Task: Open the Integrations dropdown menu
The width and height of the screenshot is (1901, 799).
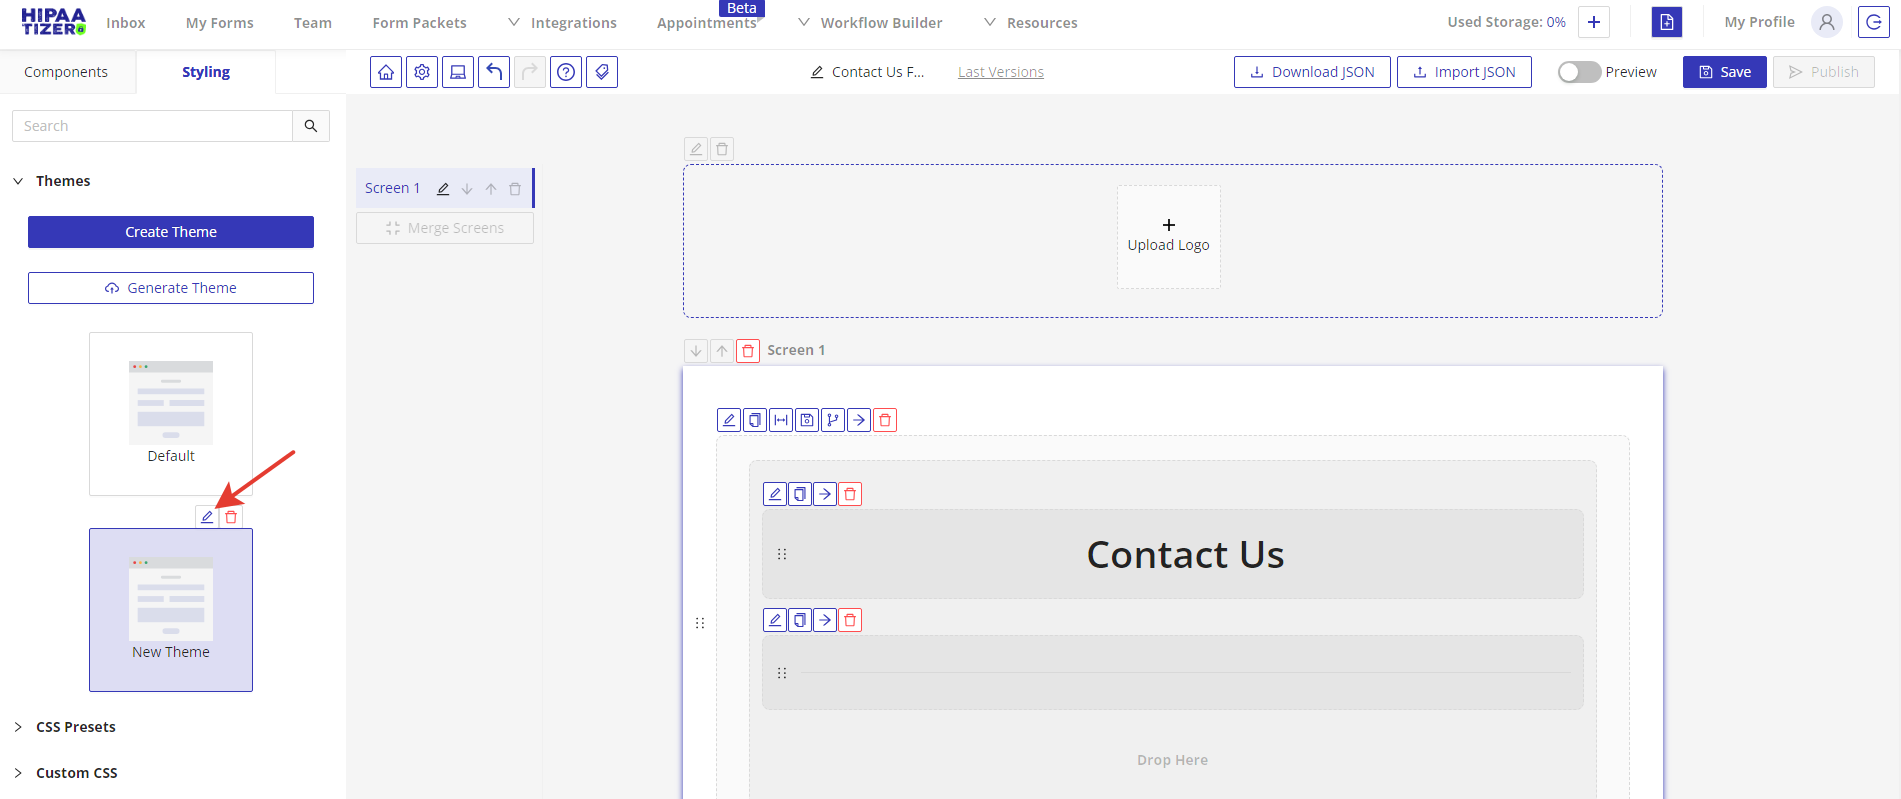Action: [563, 23]
